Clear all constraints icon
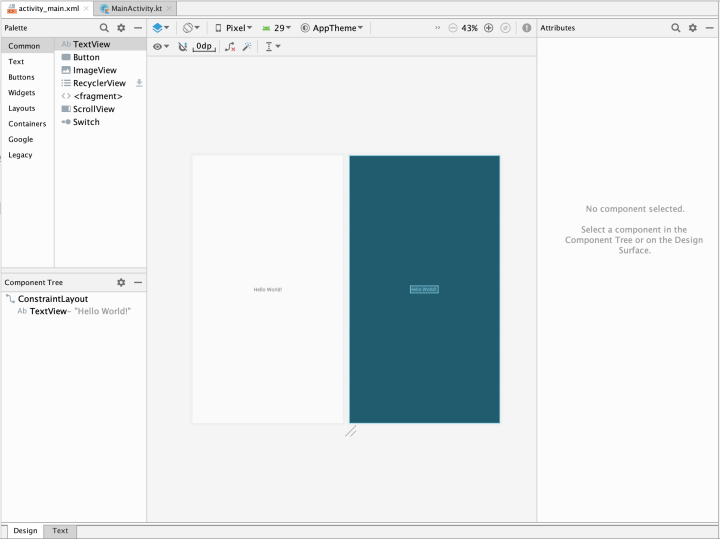Screen dimensions: 720x539 pos(230,46)
